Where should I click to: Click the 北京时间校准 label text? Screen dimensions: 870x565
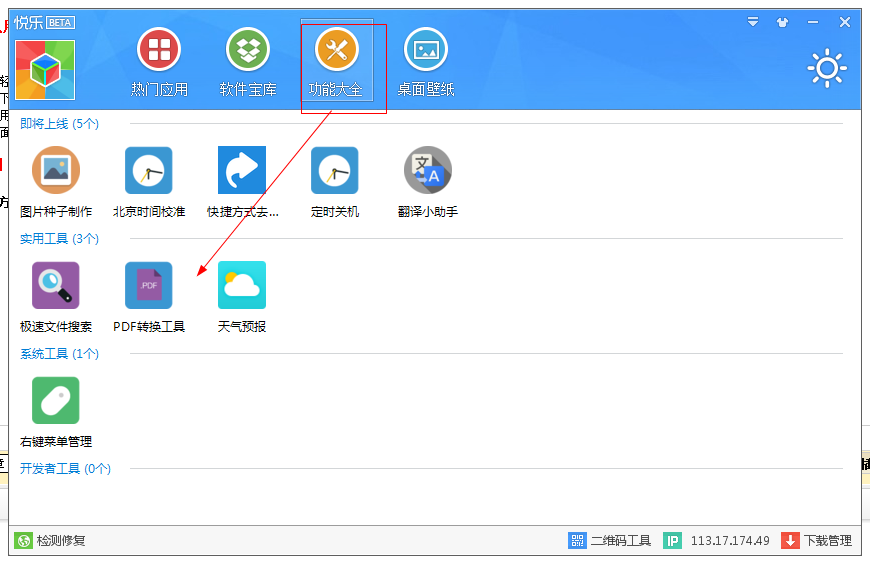149,211
